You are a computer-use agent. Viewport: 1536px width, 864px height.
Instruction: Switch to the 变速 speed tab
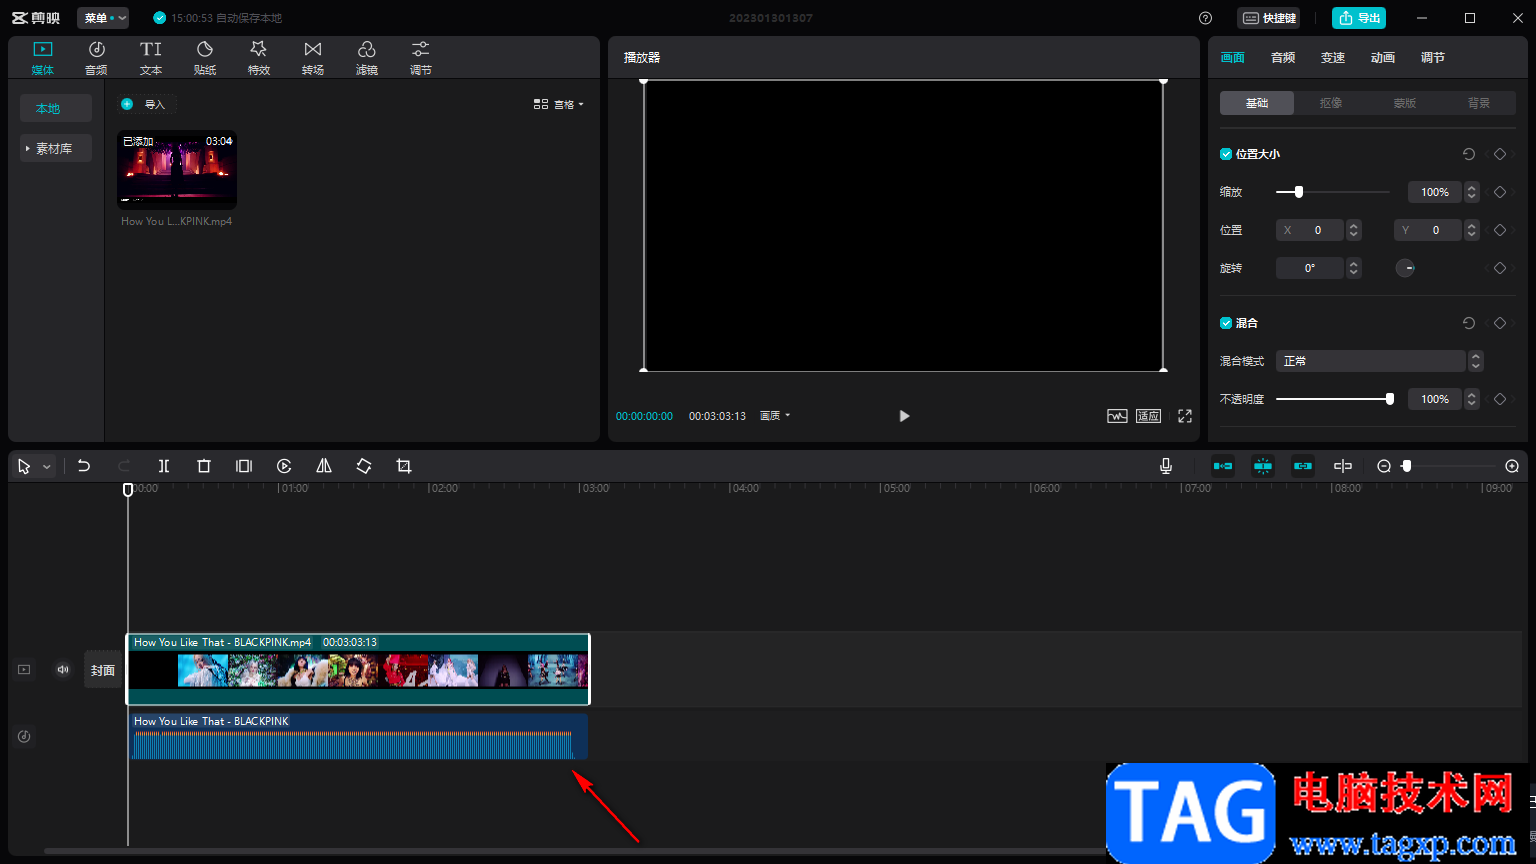pos(1333,58)
